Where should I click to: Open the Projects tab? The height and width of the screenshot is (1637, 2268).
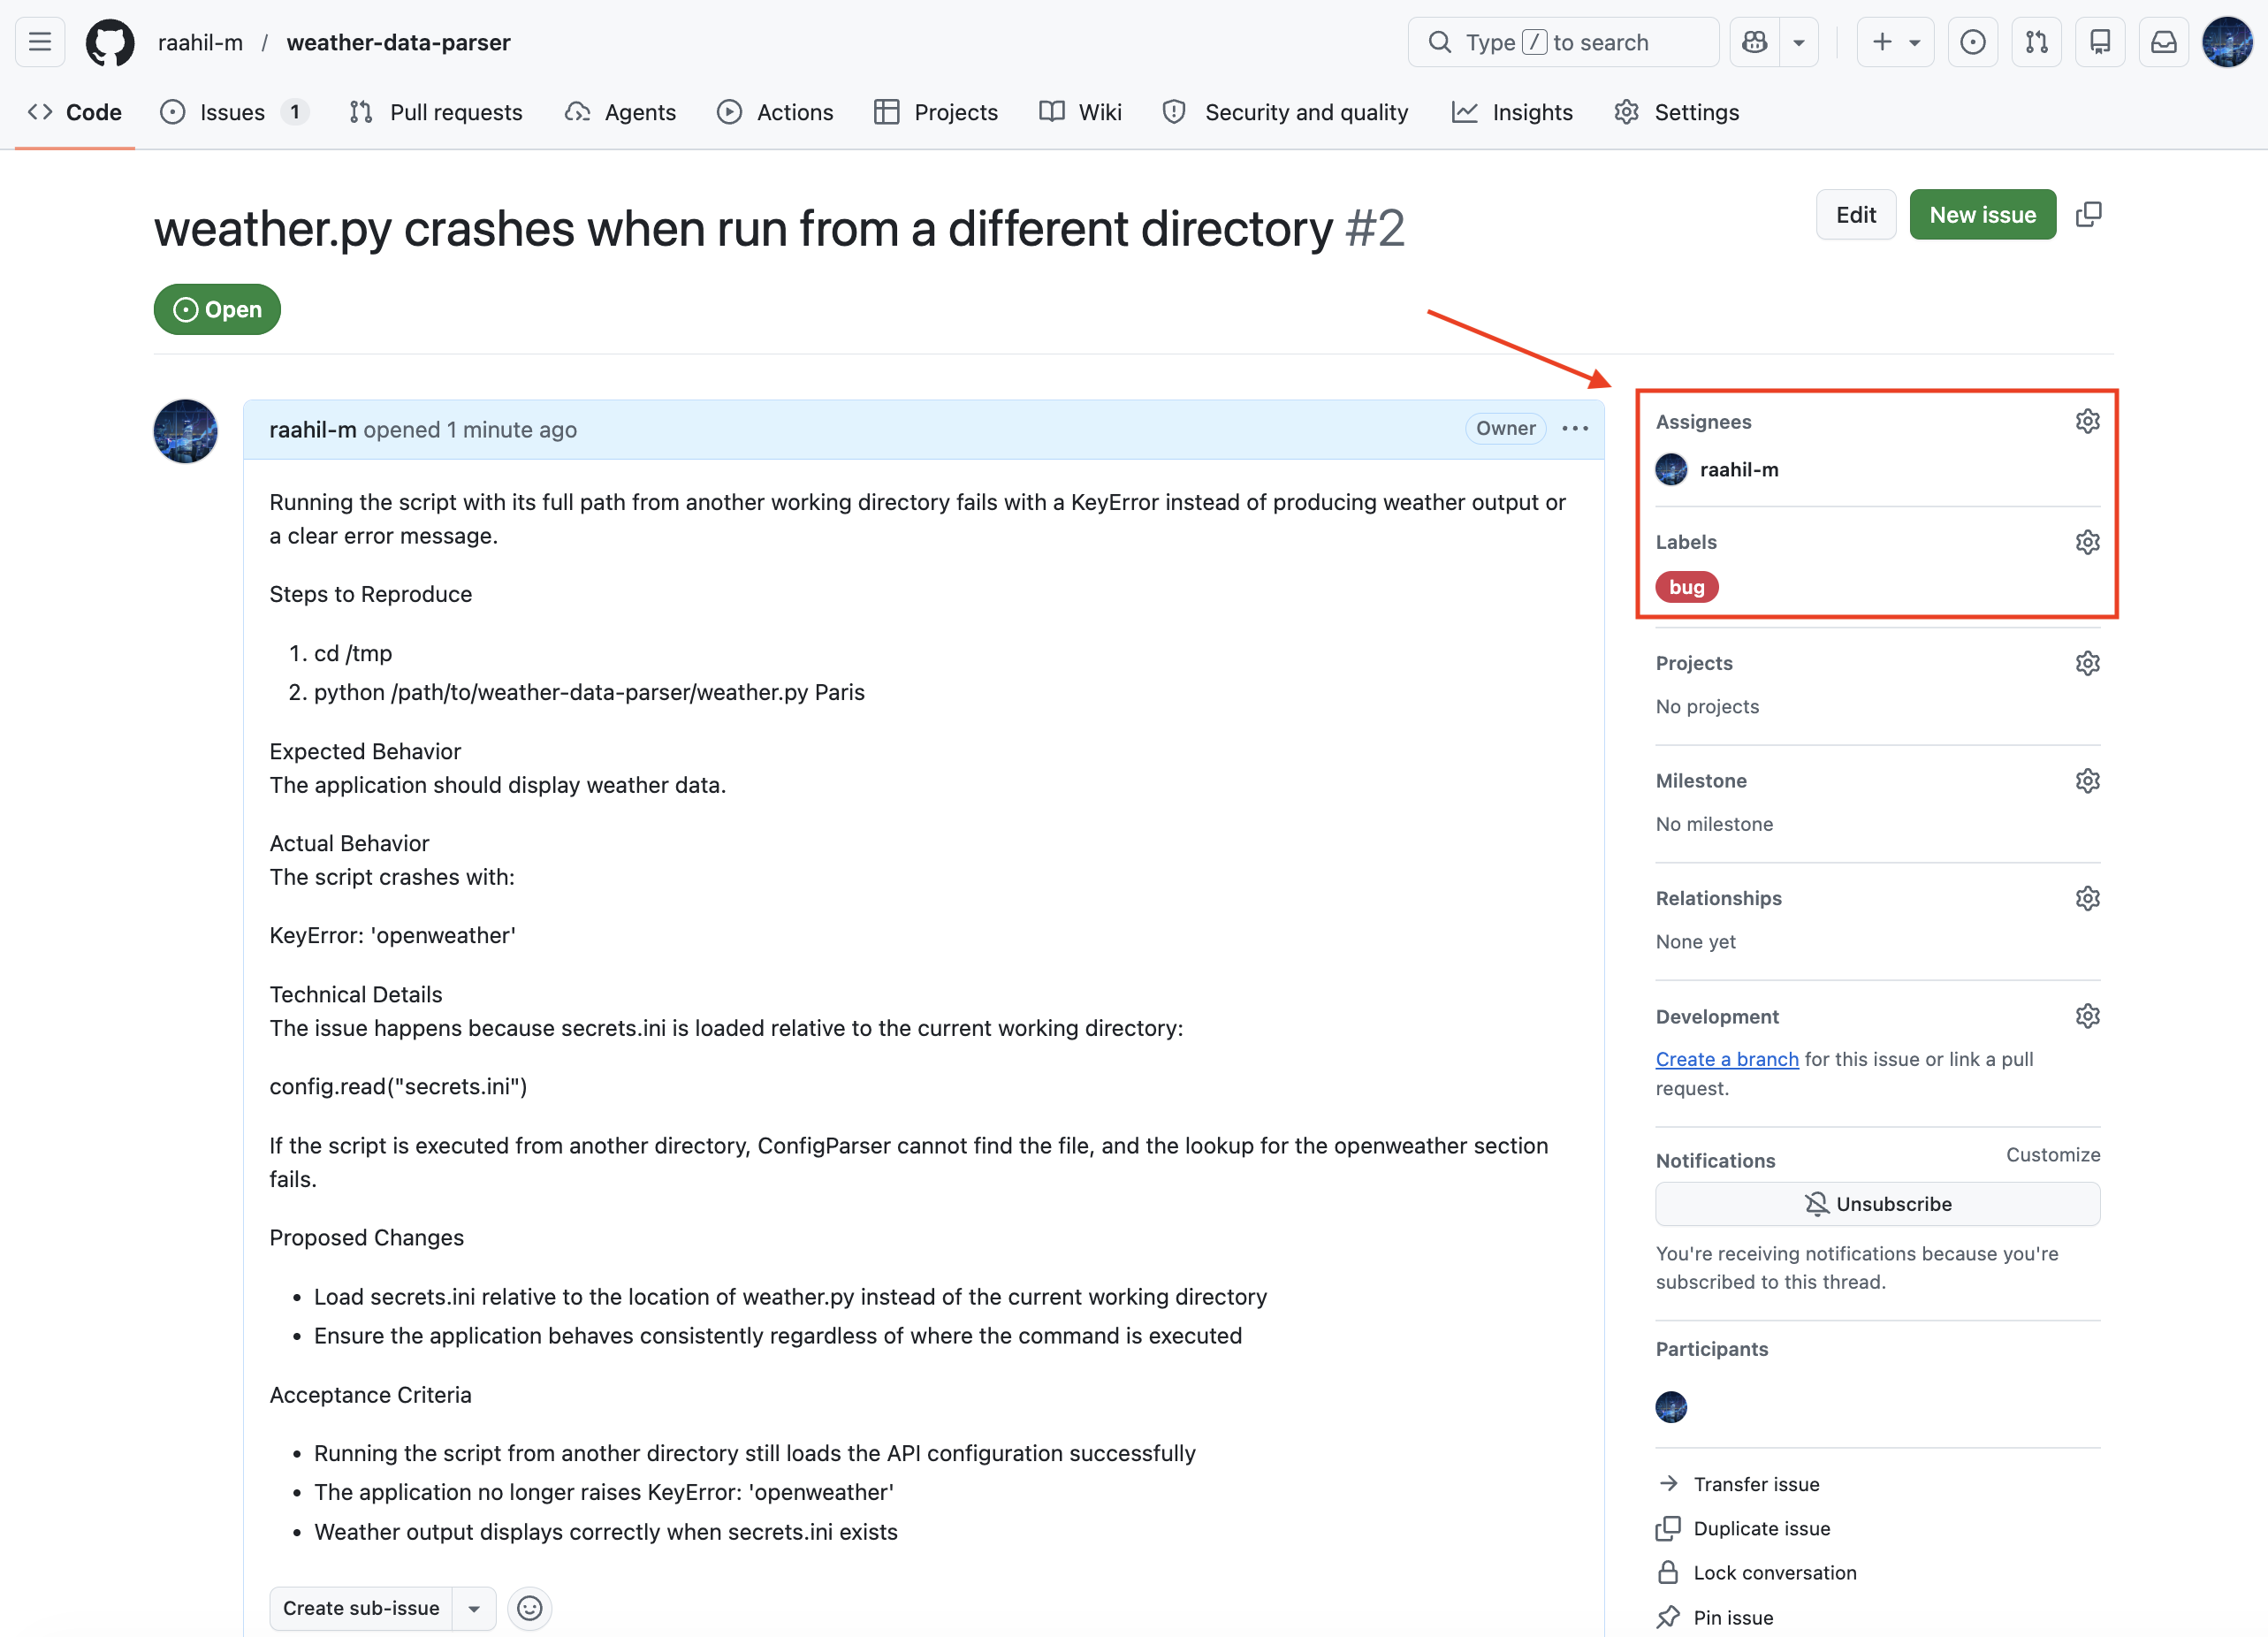pyautogui.click(x=936, y=112)
